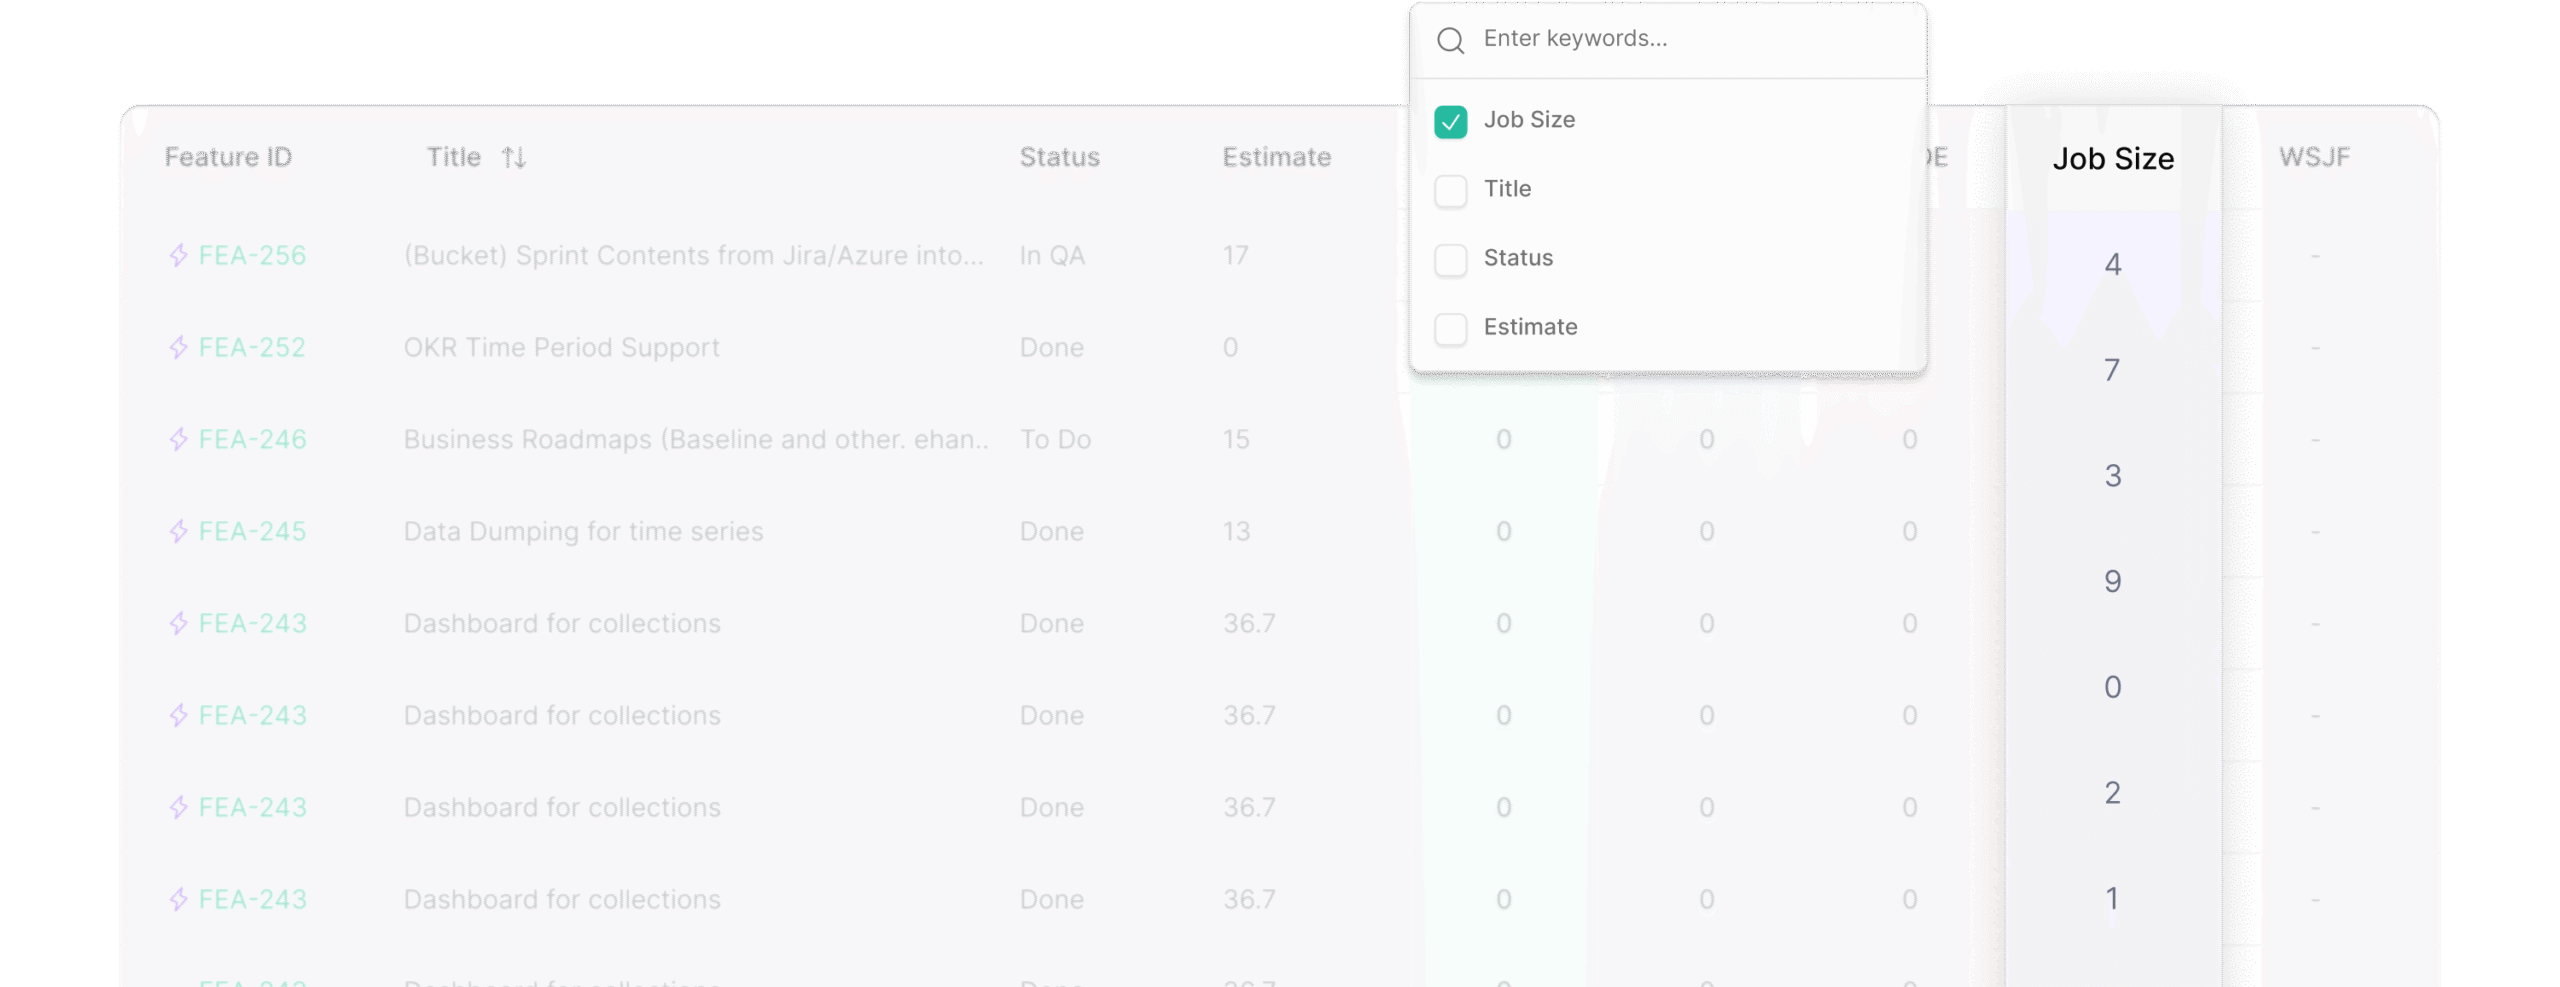
Task: Enable the Title checkbox in dropdown
Action: coord(1450,190)
